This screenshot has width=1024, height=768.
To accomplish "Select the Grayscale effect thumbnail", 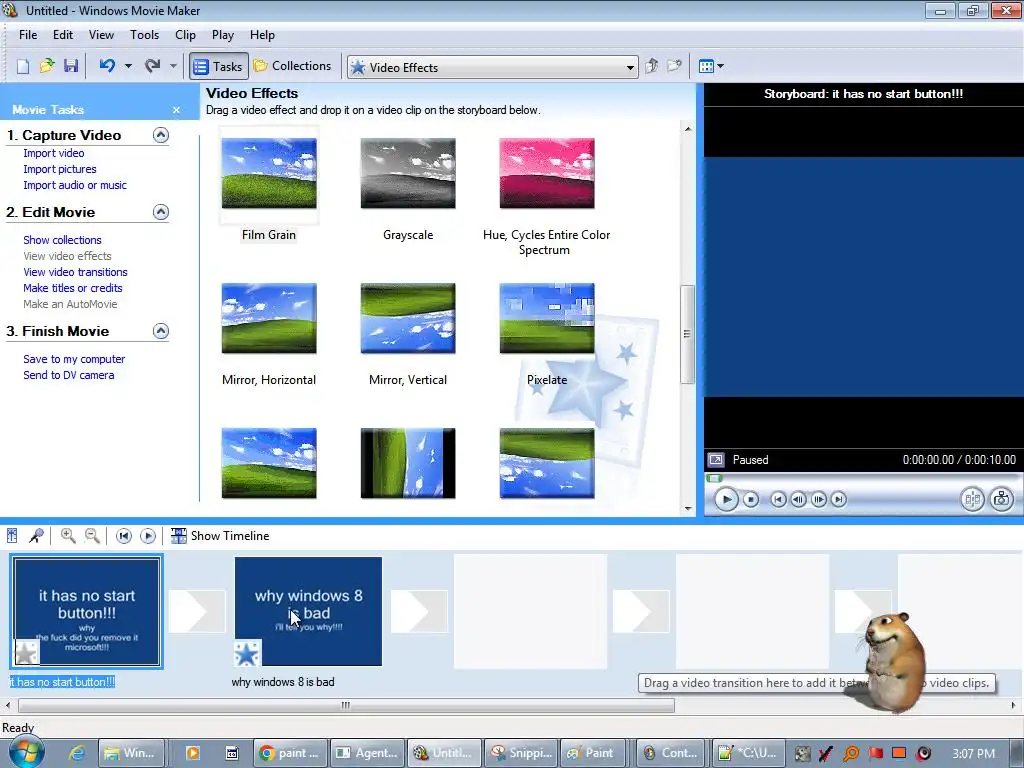I will pyautogui.click(x=408, y=174).
